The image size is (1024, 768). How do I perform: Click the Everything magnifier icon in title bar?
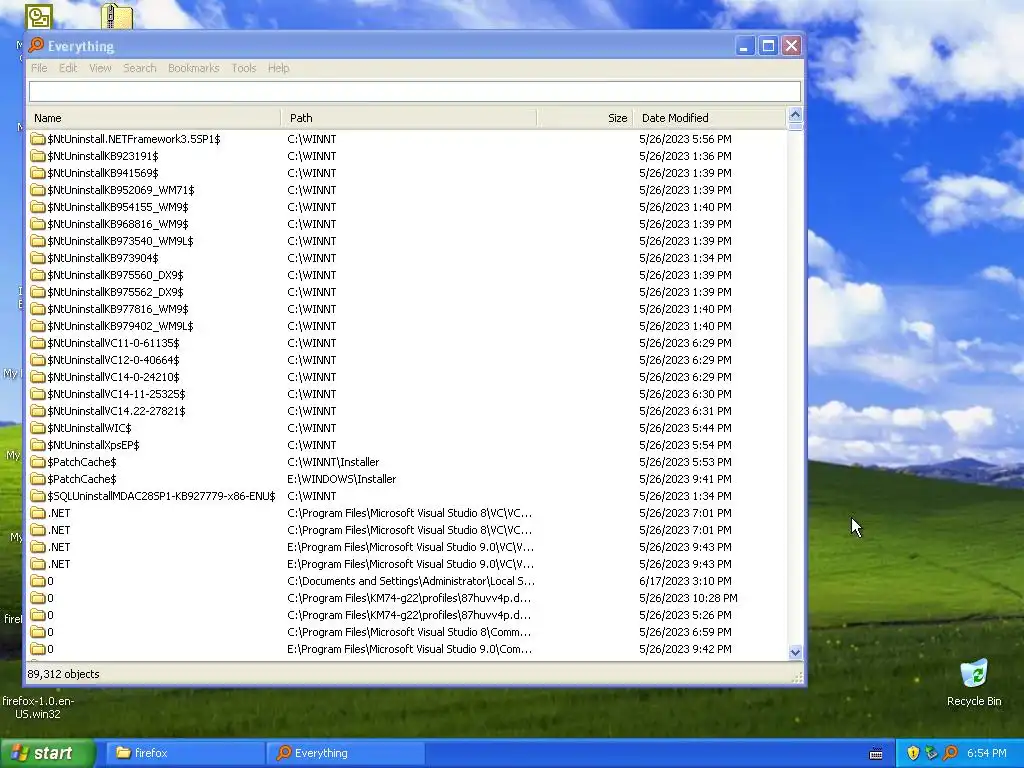[37, 45]
